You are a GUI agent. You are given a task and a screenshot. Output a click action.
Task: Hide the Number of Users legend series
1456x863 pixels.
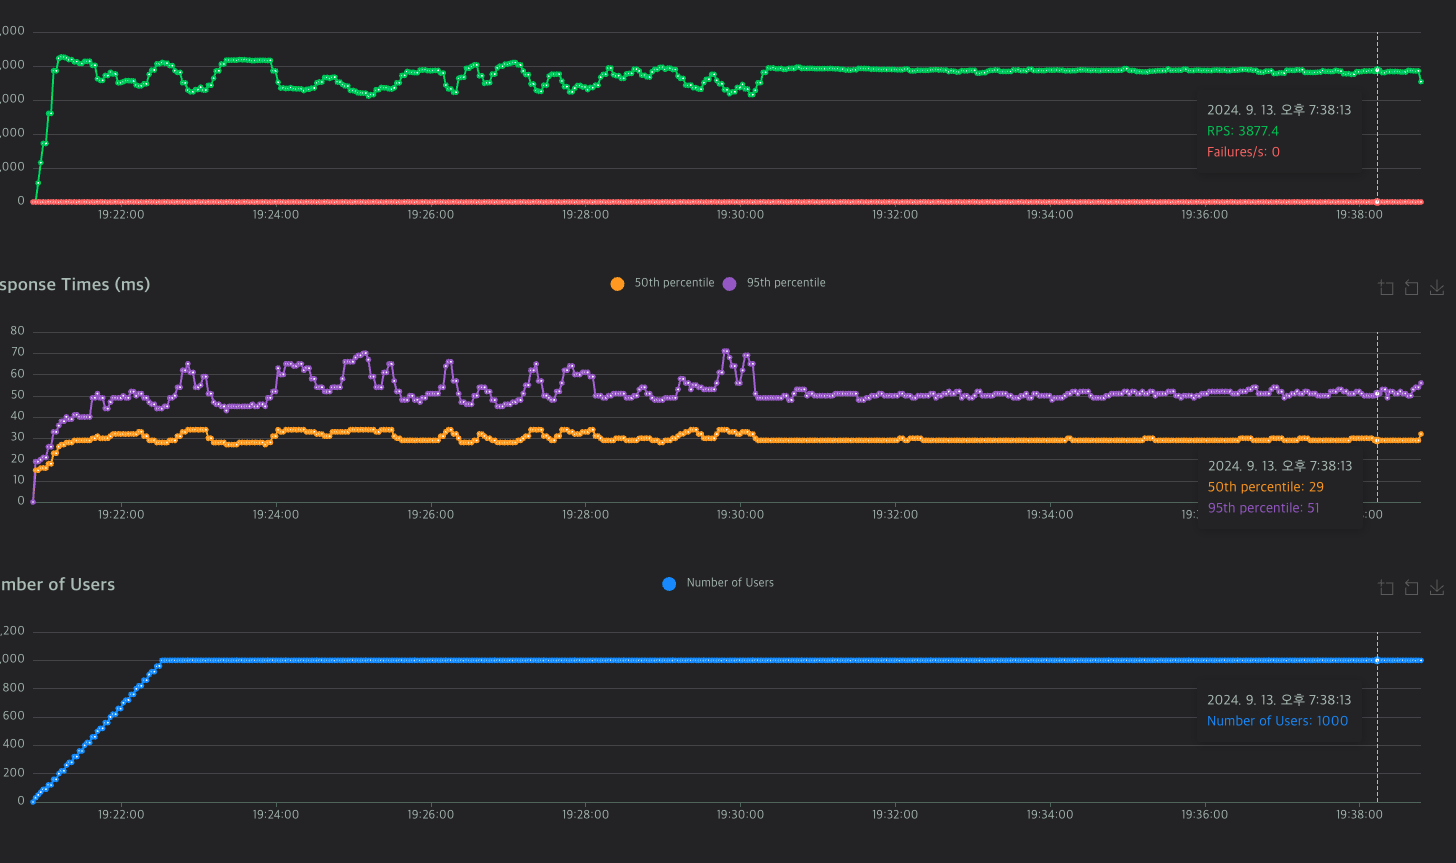point(719,583)
